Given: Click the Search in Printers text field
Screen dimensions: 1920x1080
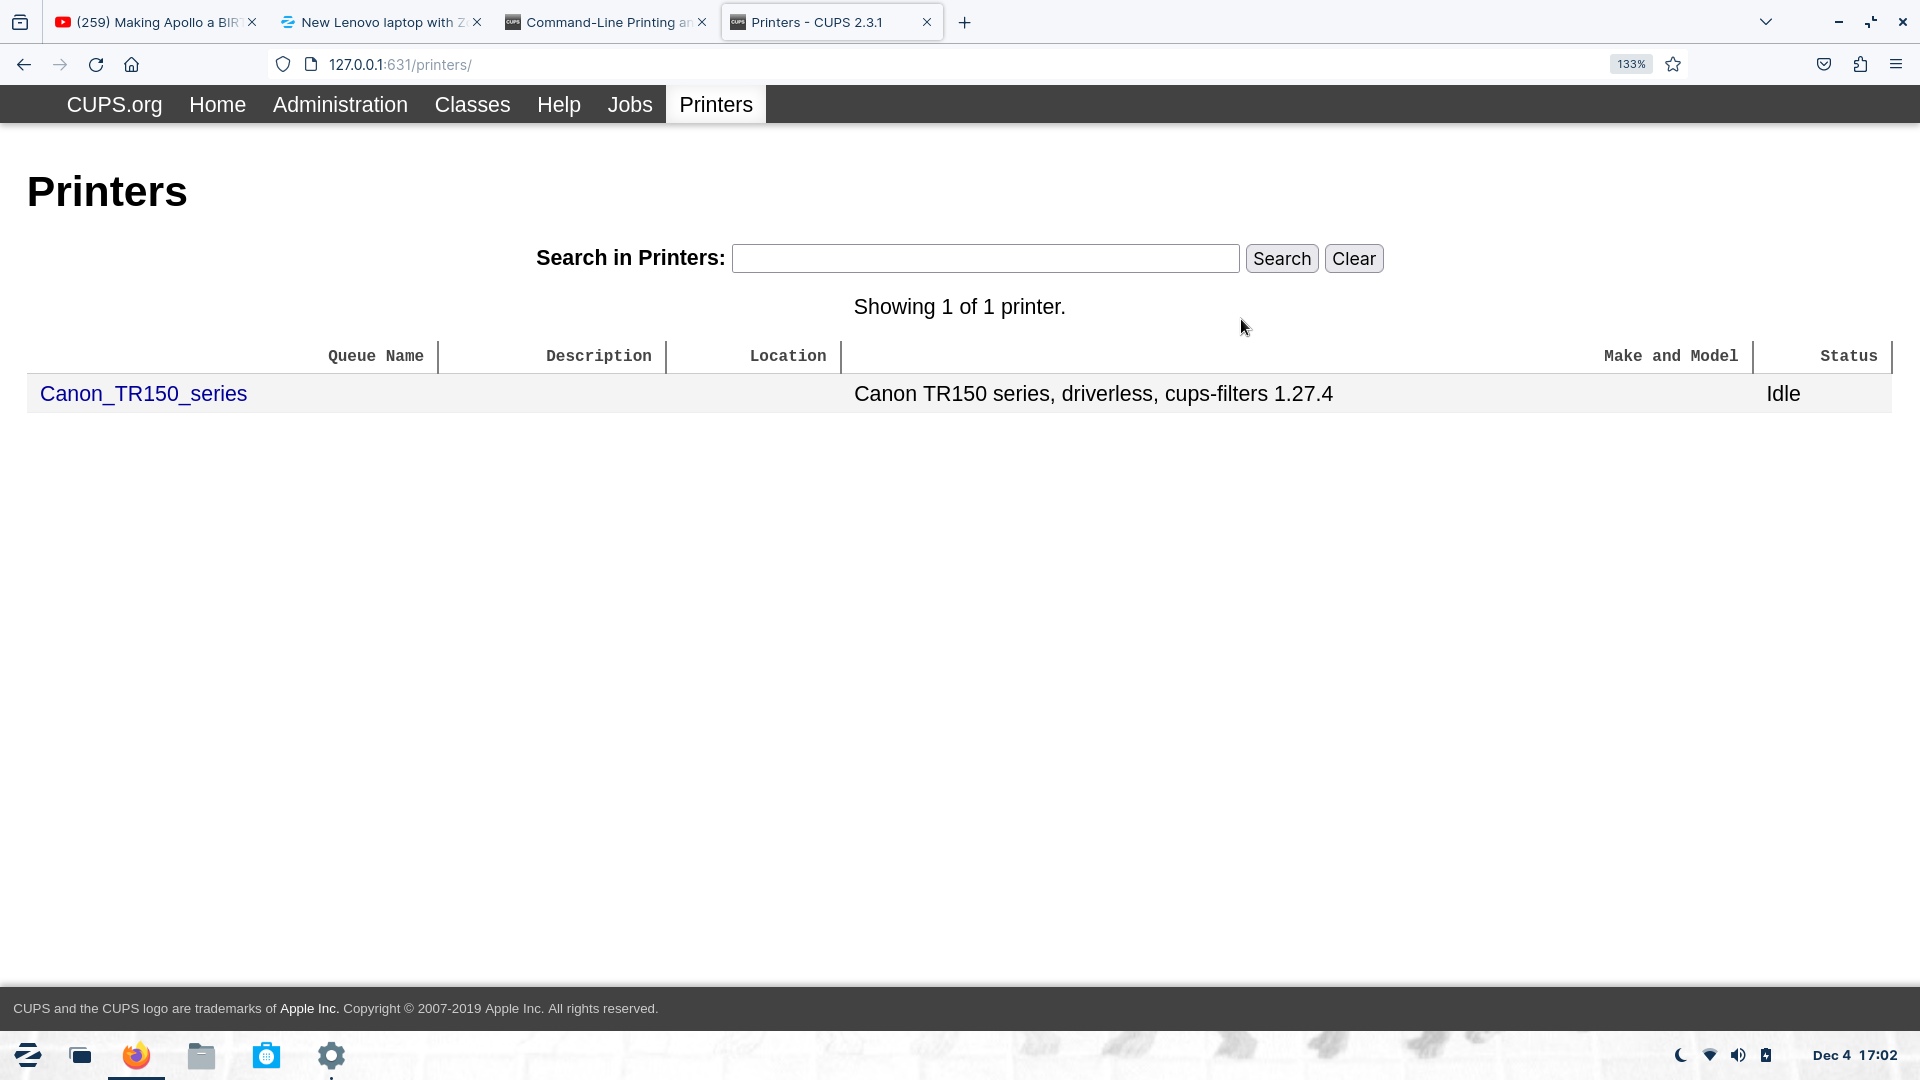Looking at the screenshot, I should [985, 259].
